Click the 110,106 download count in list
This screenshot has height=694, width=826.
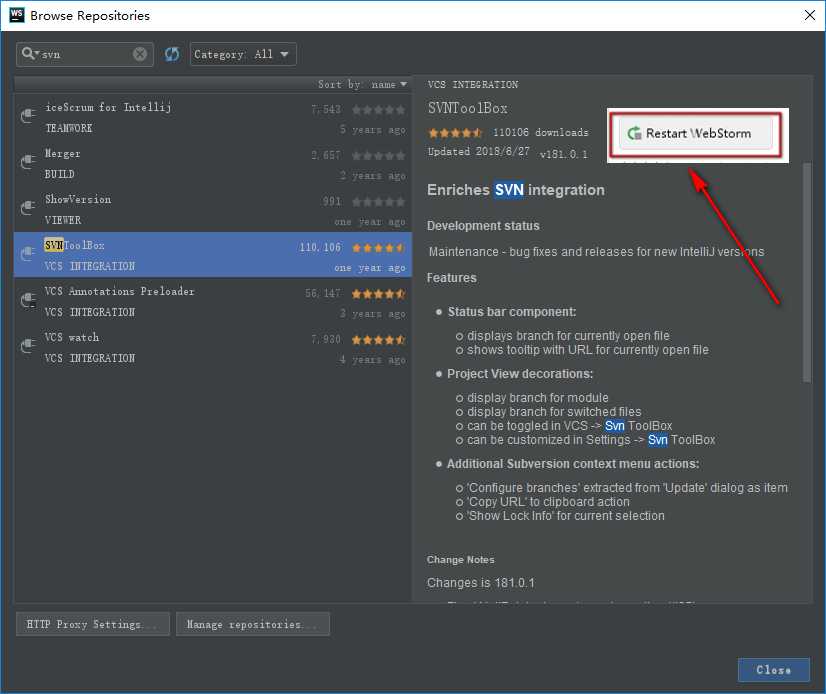click(320, 248)
